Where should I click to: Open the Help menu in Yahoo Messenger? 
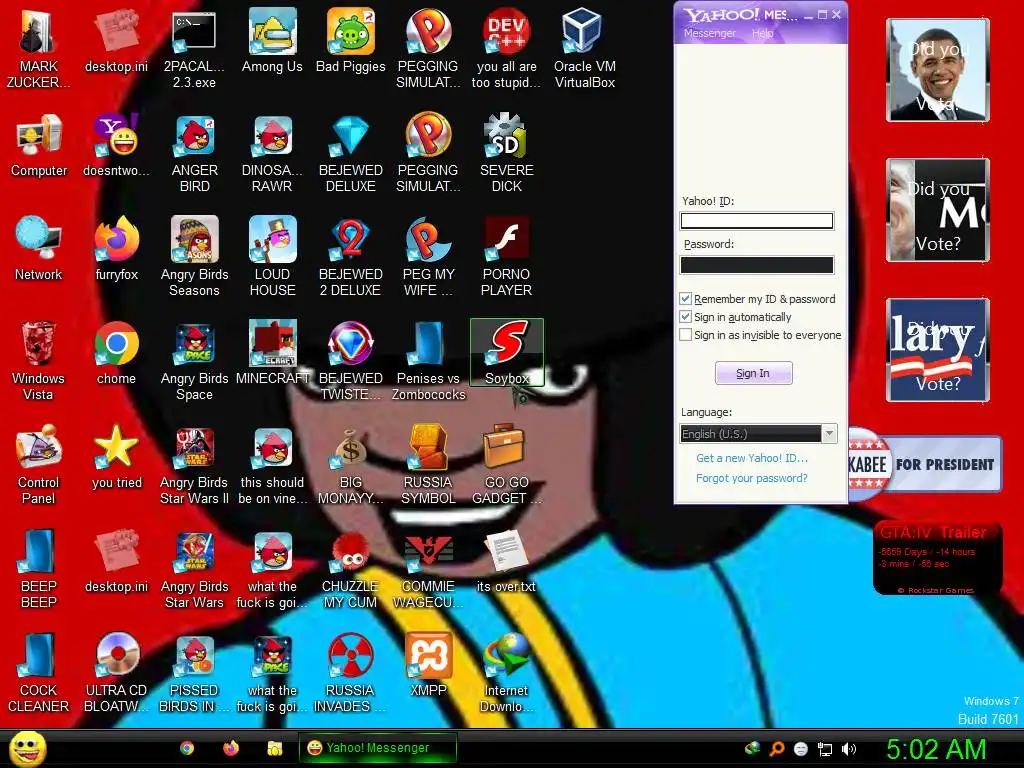coord(762,33)
